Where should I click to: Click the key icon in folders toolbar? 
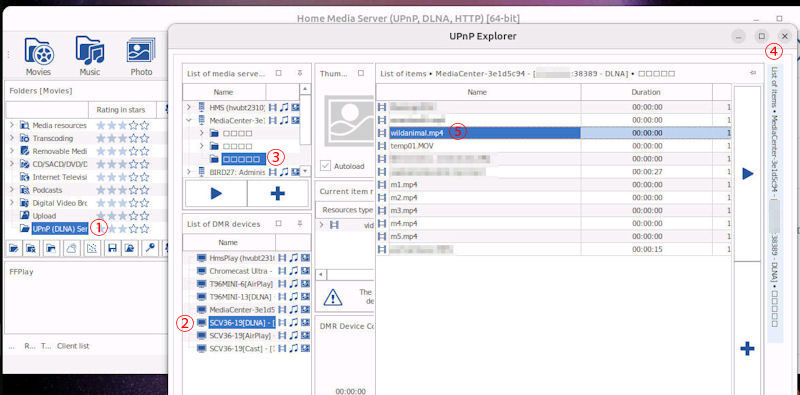point(149,249)
